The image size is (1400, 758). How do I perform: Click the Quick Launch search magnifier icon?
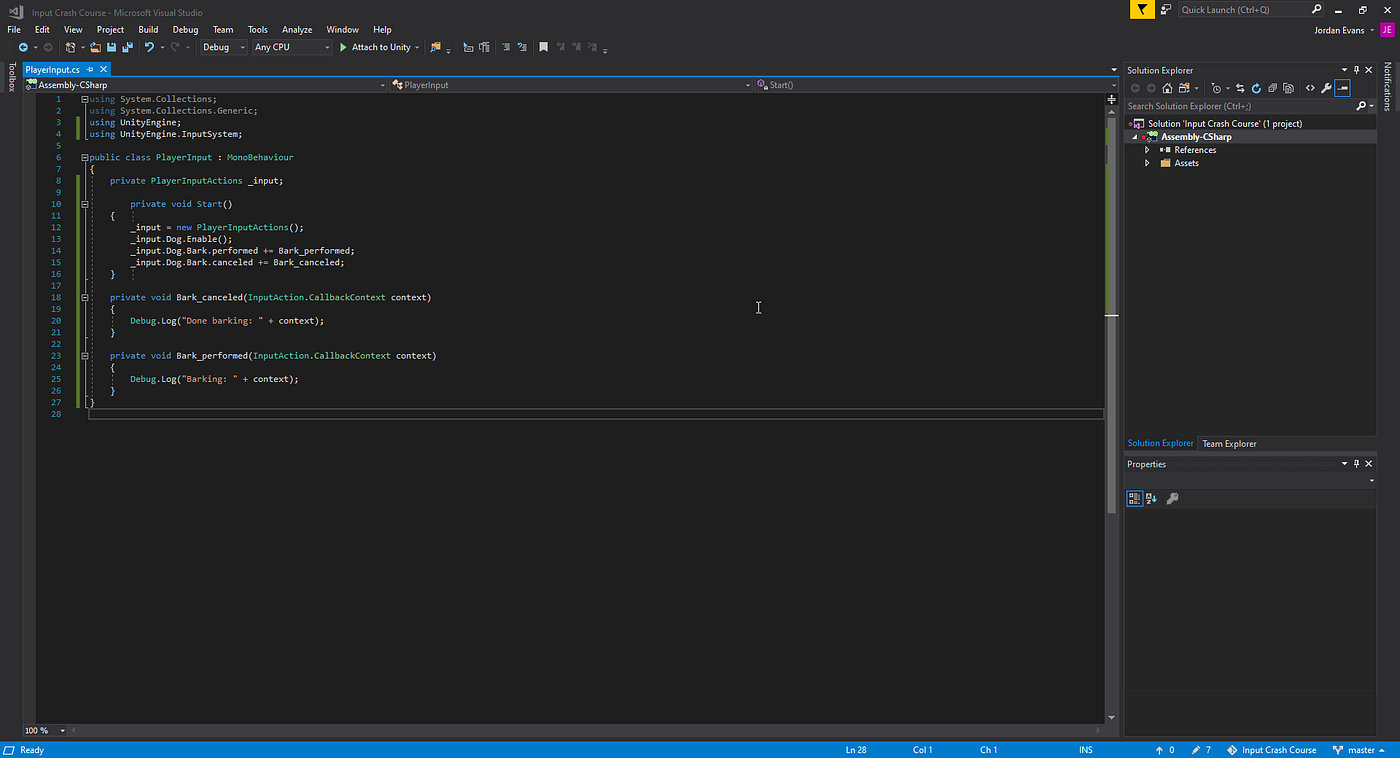click(x=1315, y=9)
